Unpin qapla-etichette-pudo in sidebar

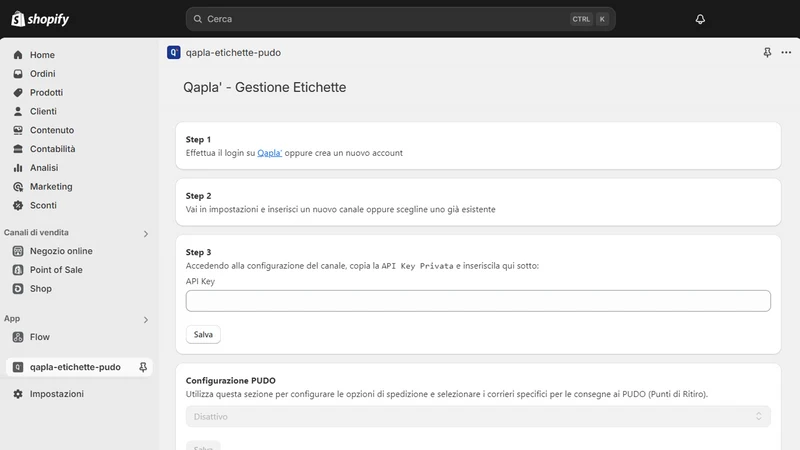click(x=143, y=367)
